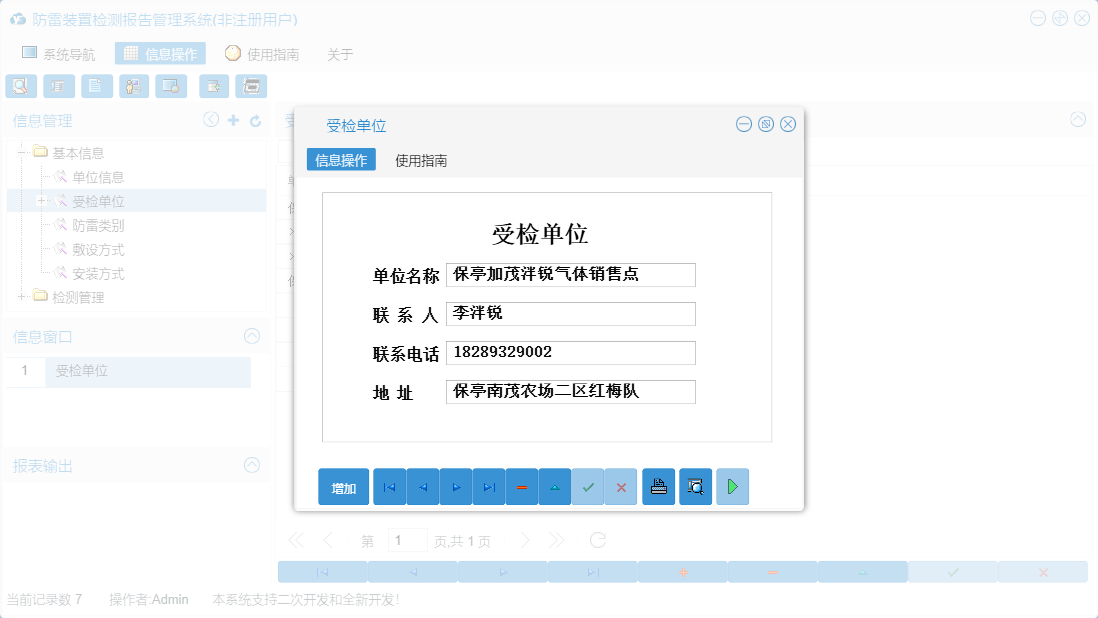This screenshot has height=618, width=1098.
Task: Open the report view icon in the toolbar
Action: [x=59, y=86]
